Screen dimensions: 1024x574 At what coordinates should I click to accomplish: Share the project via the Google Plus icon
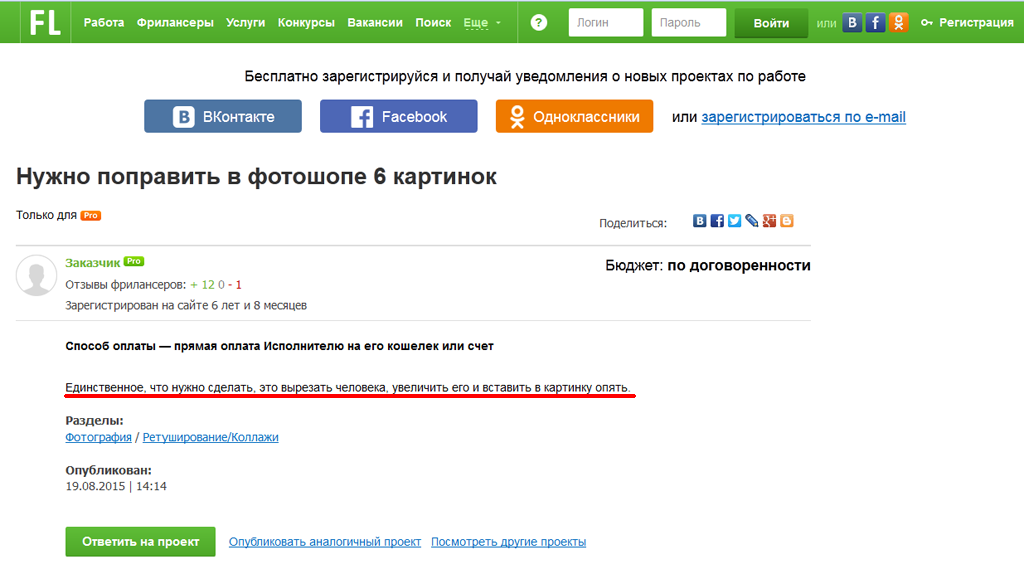pyautogui.click(x=769, y=221)
